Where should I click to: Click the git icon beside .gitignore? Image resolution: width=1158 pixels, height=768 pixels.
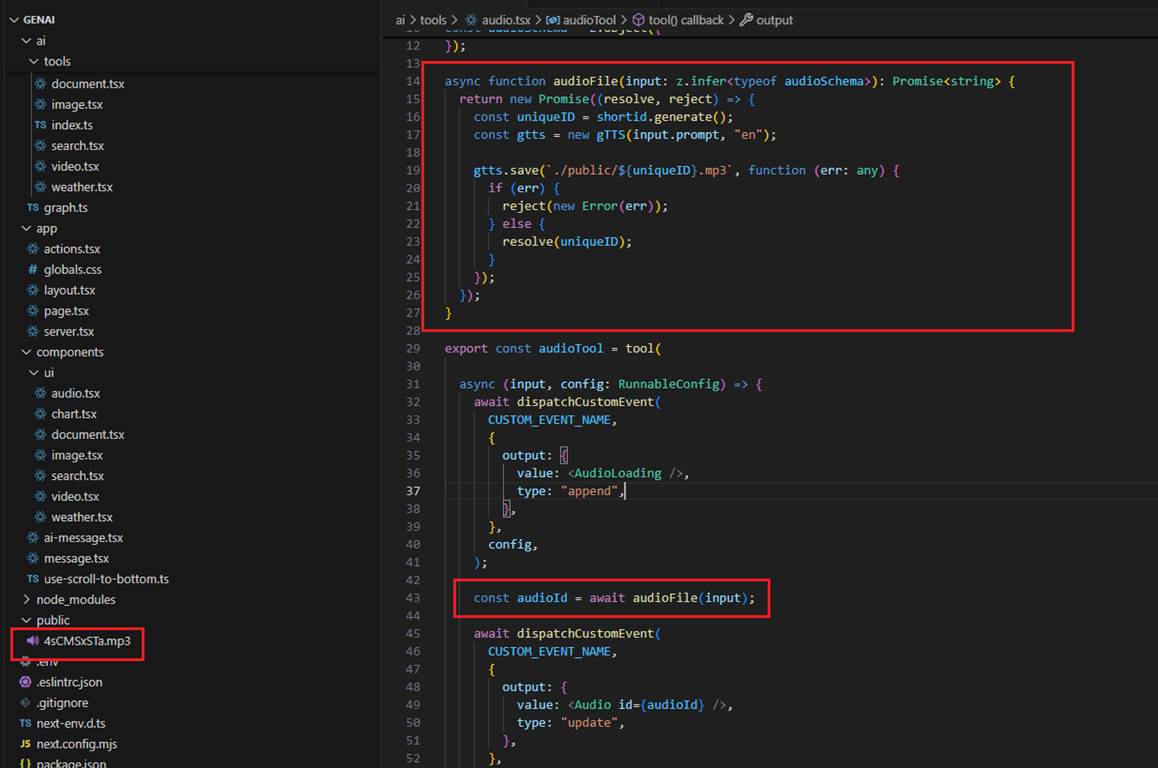tap(26, 702)
